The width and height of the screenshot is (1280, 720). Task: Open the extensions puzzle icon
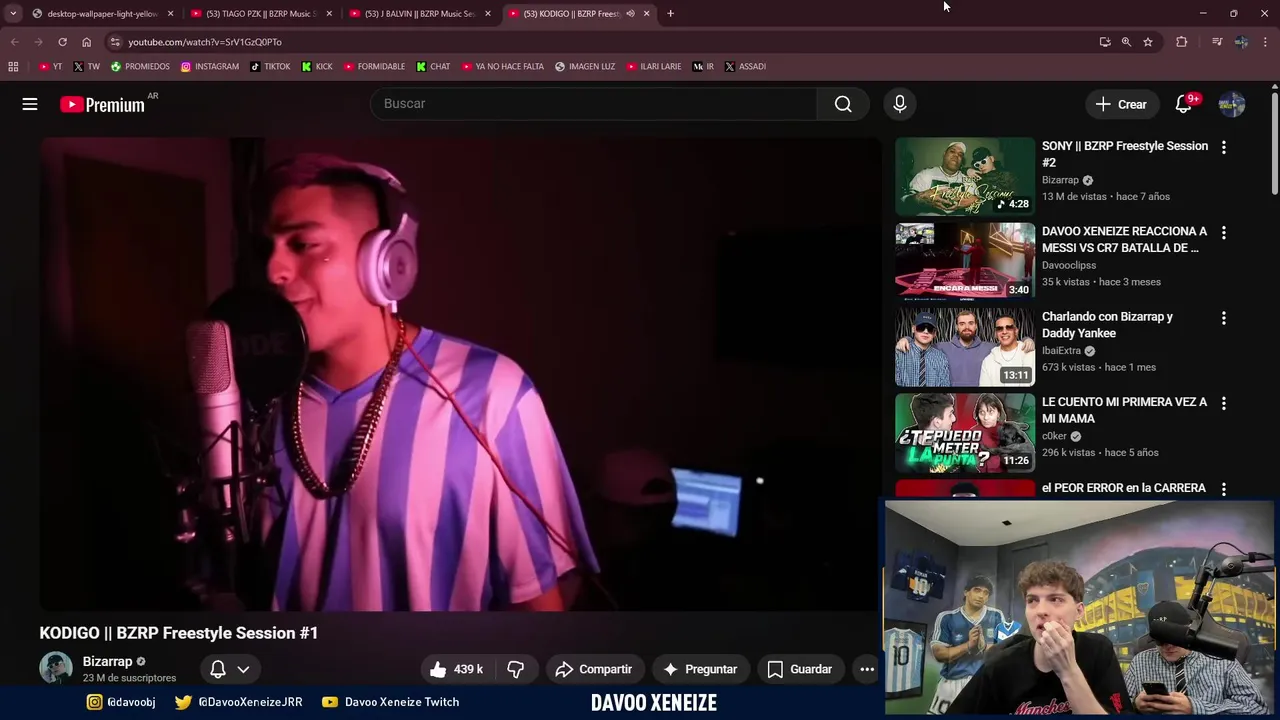(1182, 42)
